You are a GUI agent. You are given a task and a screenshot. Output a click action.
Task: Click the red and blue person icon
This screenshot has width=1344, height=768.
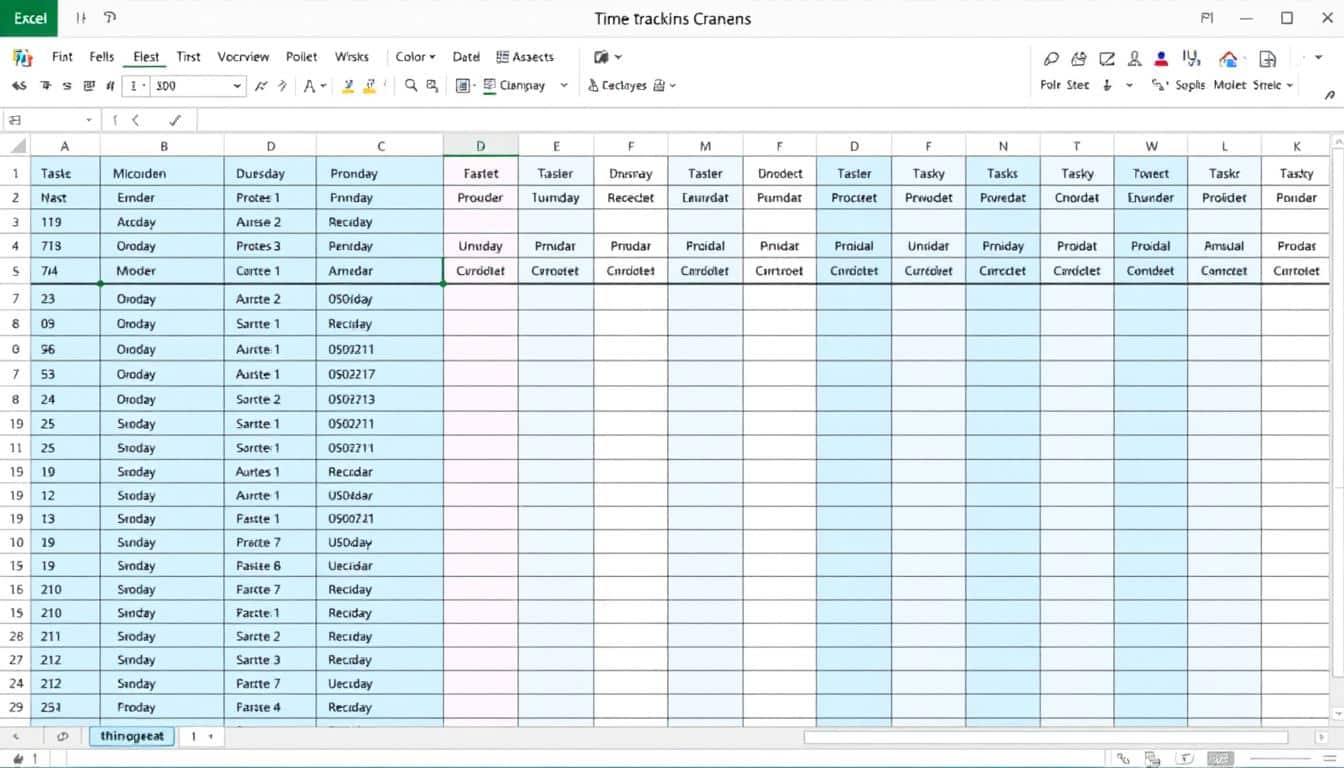pyautogui.click(x=1161, y=59)
